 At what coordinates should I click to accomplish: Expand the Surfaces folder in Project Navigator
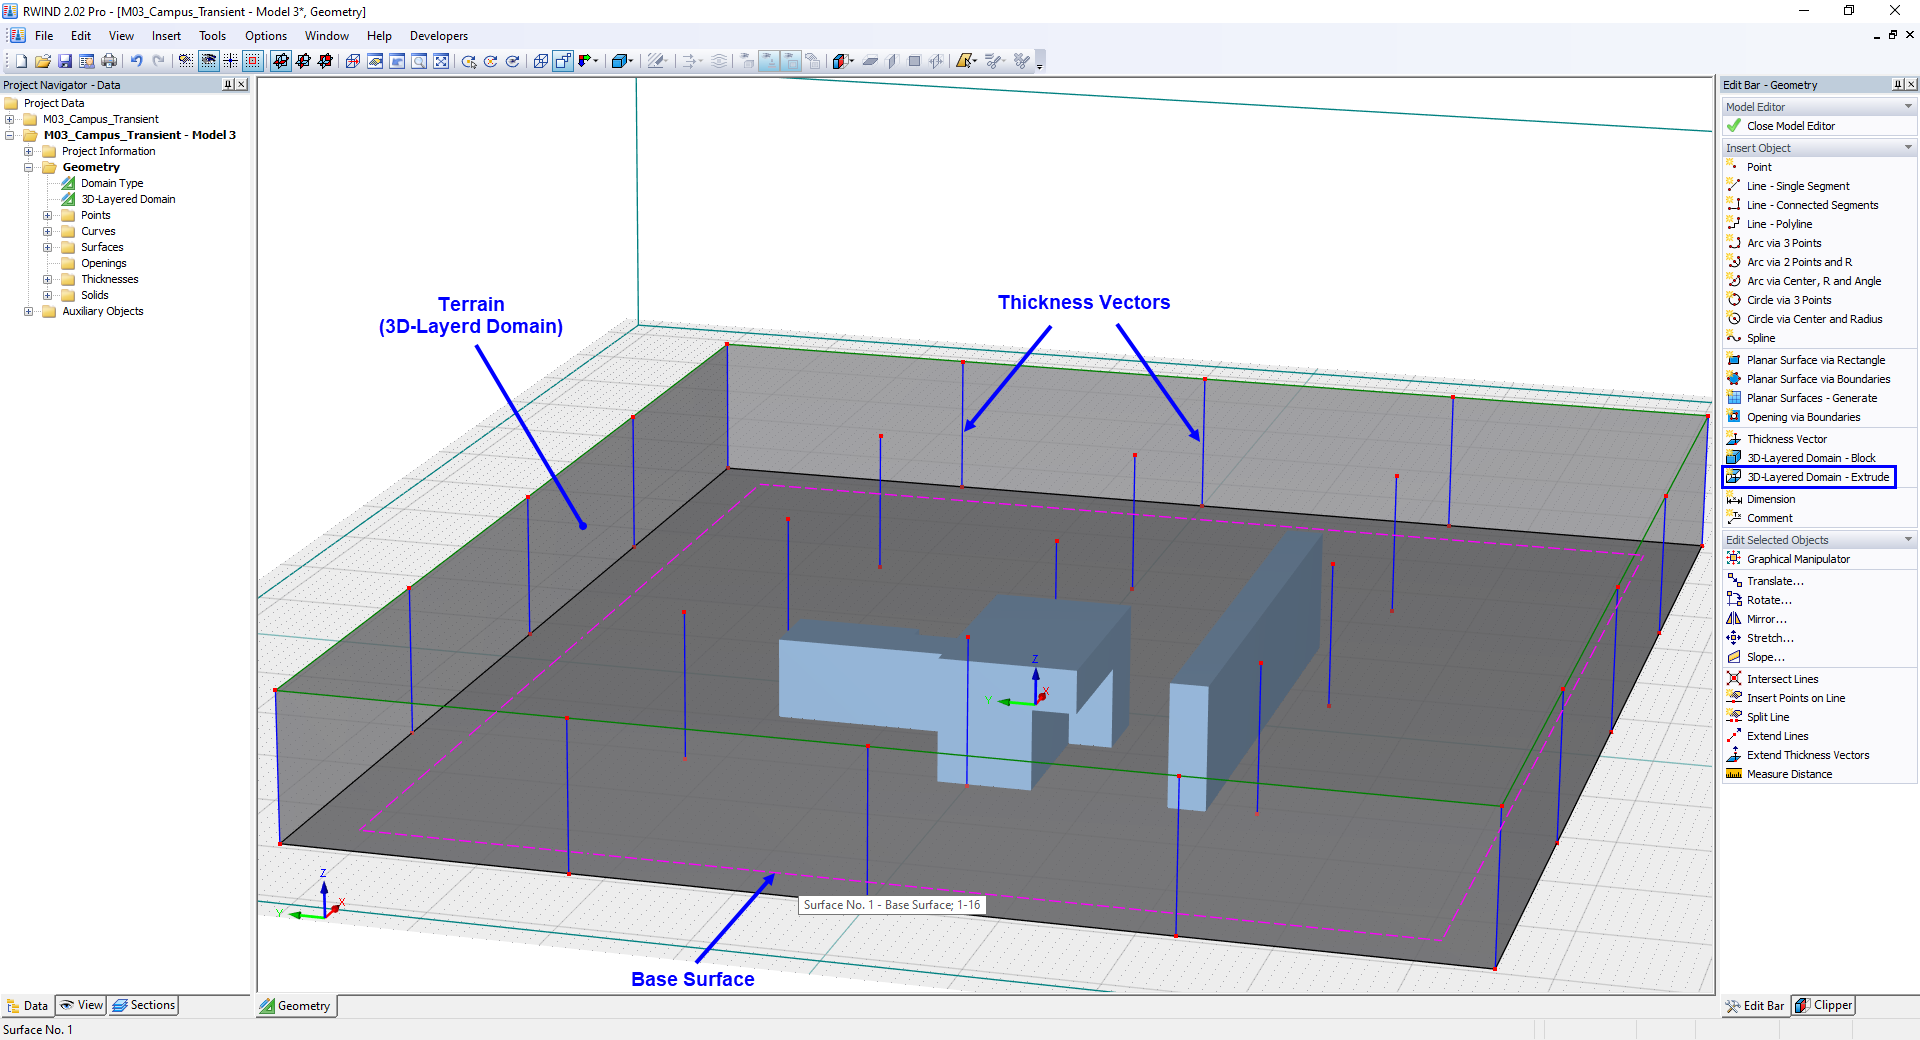(49, 247)
